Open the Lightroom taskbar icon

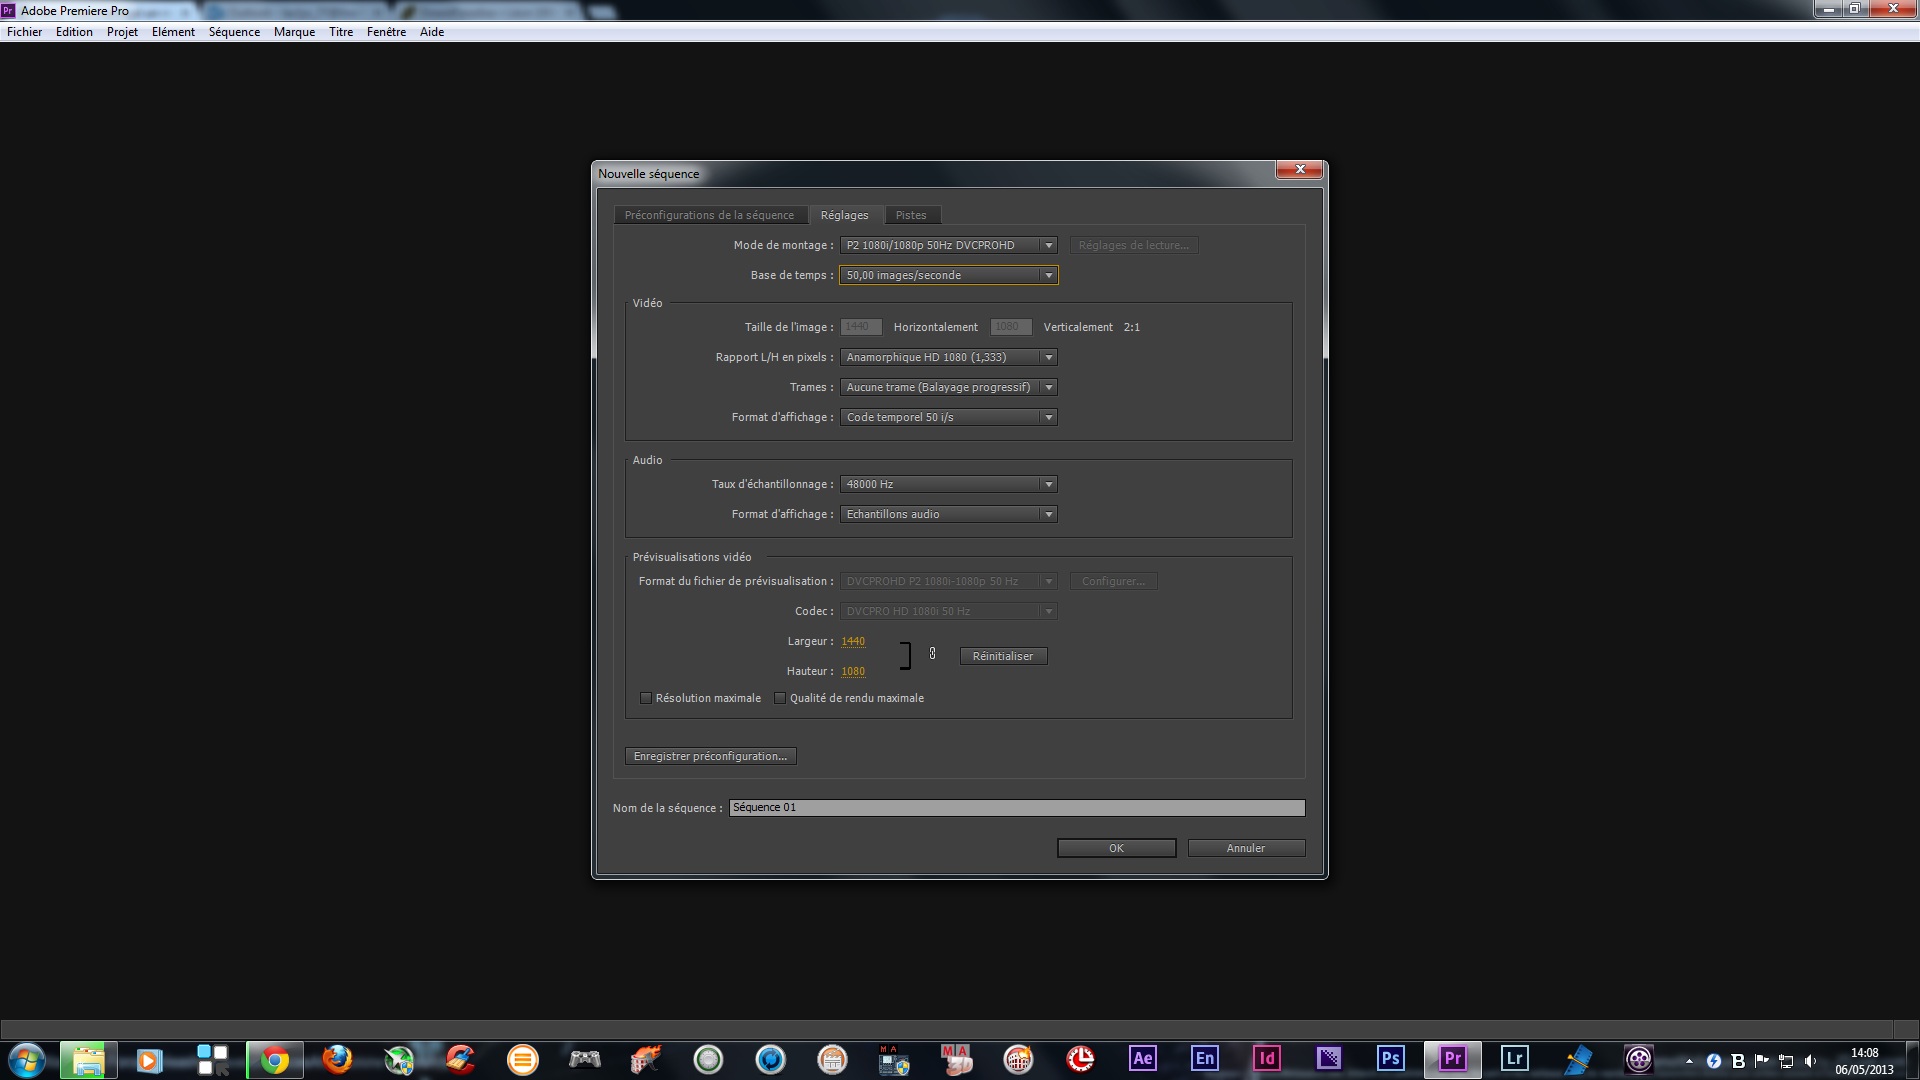point(1514,1058)
